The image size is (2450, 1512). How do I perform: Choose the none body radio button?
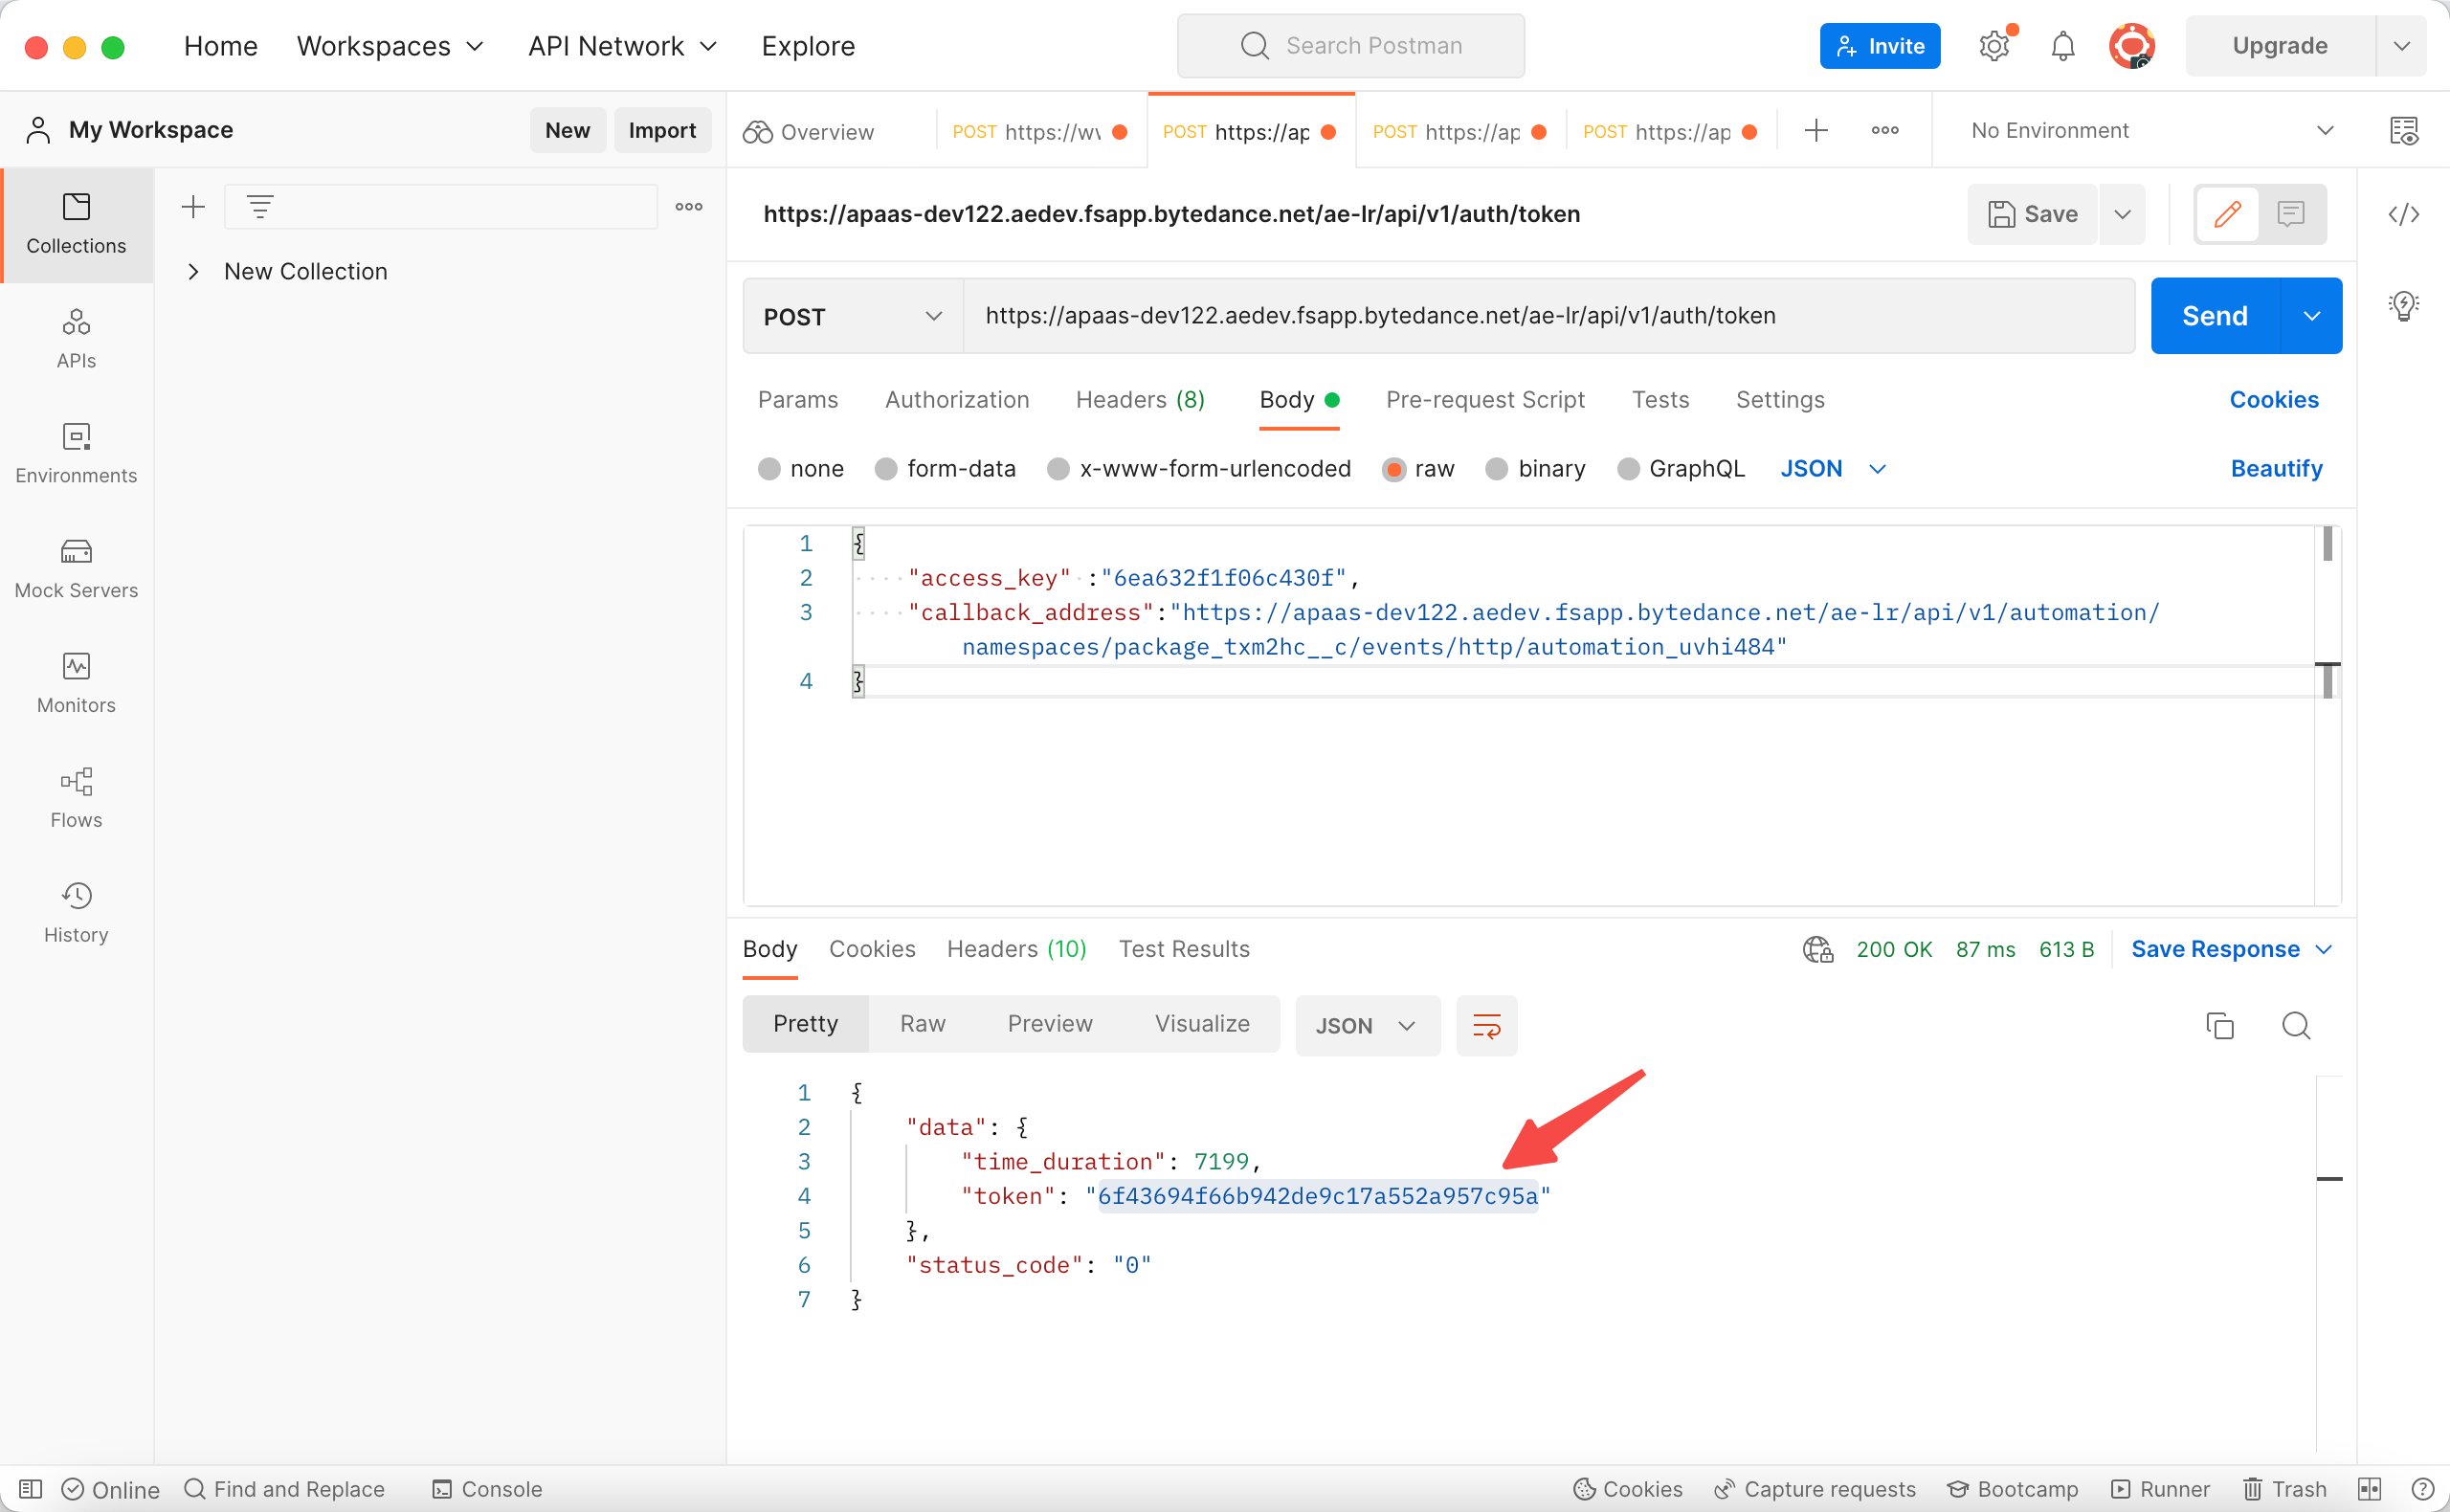(x=768, y=469)
